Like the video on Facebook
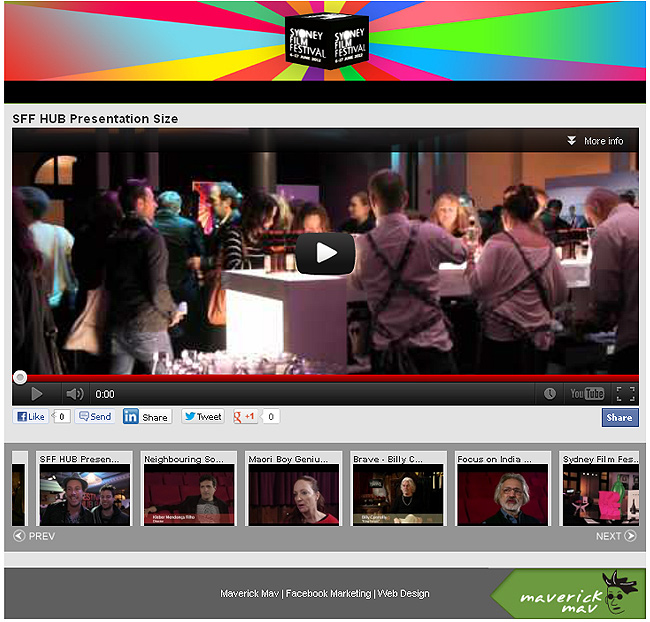 tap(31, 416)
